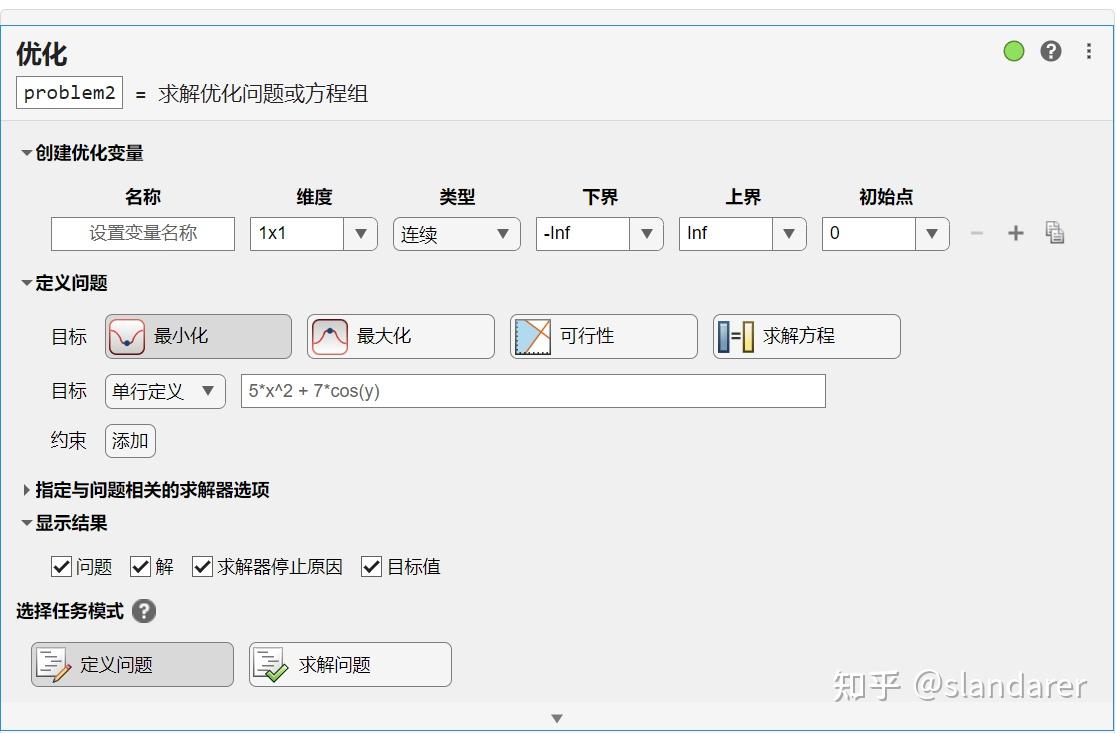Select the 最小化 objective icon
This screenshot has width=1116, height=733.
click(197, 336)
